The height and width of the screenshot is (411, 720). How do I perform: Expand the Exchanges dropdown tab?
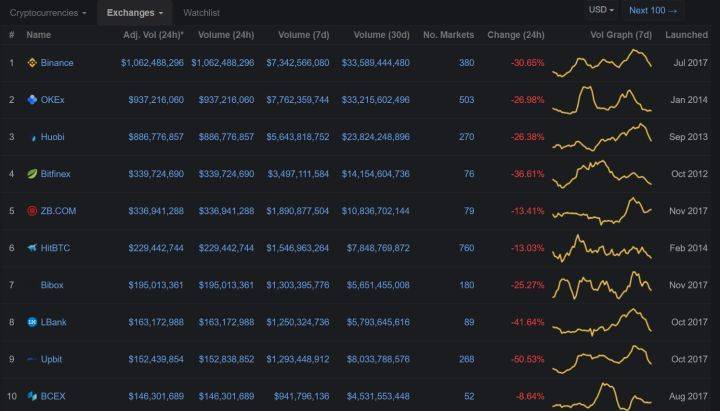[x=135, y=13]
